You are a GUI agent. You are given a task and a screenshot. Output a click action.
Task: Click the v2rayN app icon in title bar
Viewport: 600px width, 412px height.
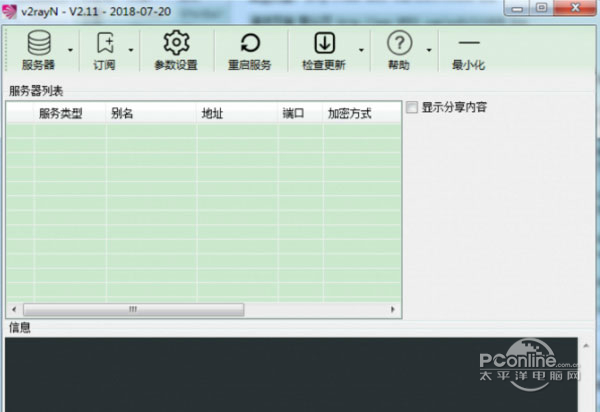pos(10,11)
